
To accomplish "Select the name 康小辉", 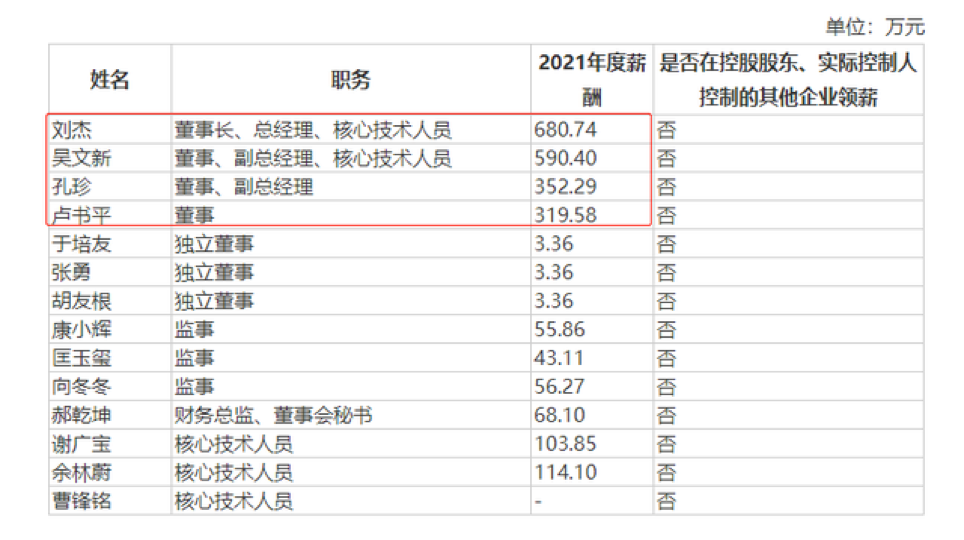I will tap(82, 330).
